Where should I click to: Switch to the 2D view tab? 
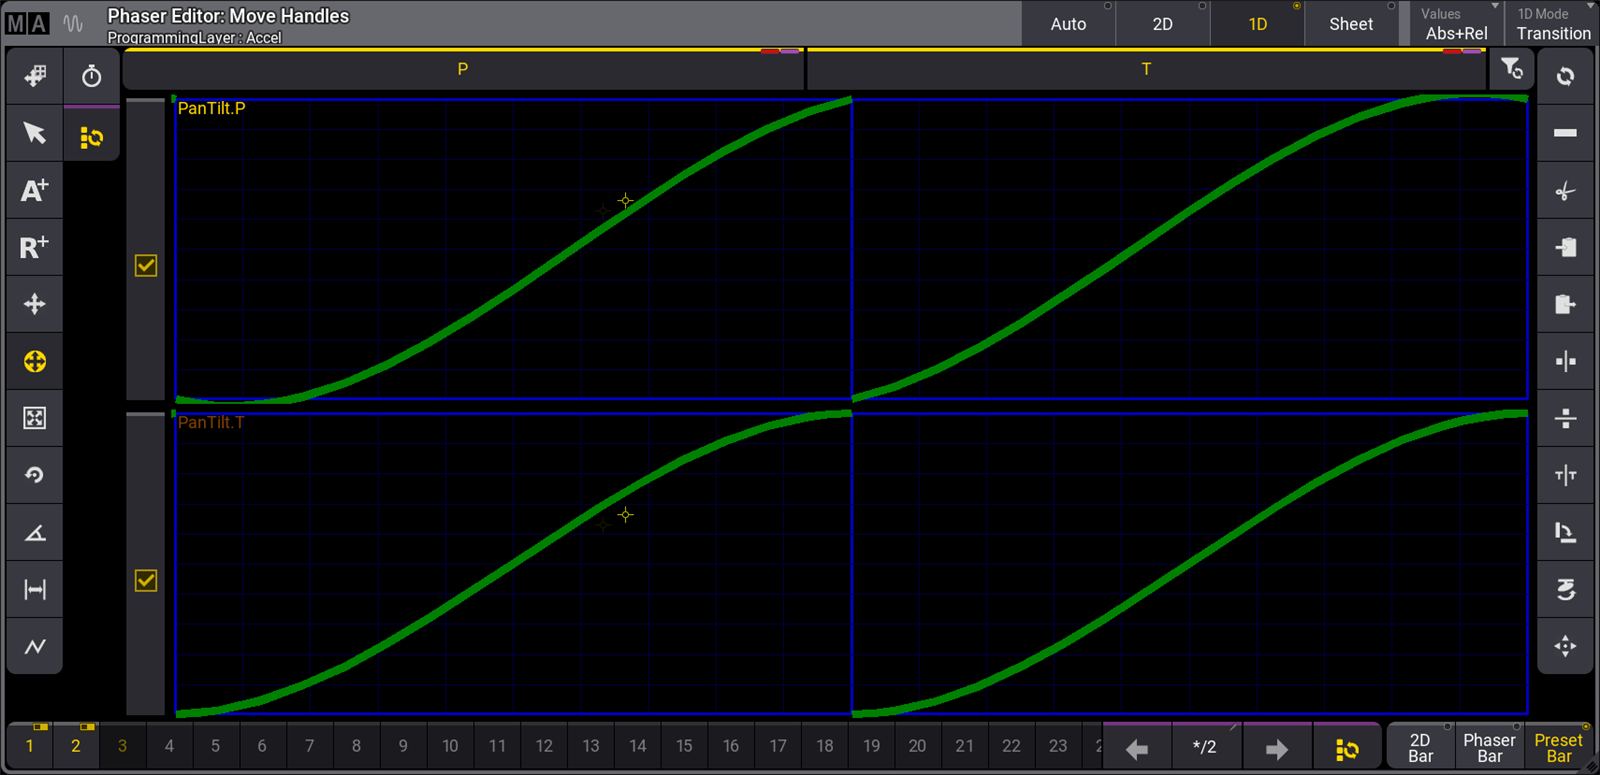(x=1162, y=24)
